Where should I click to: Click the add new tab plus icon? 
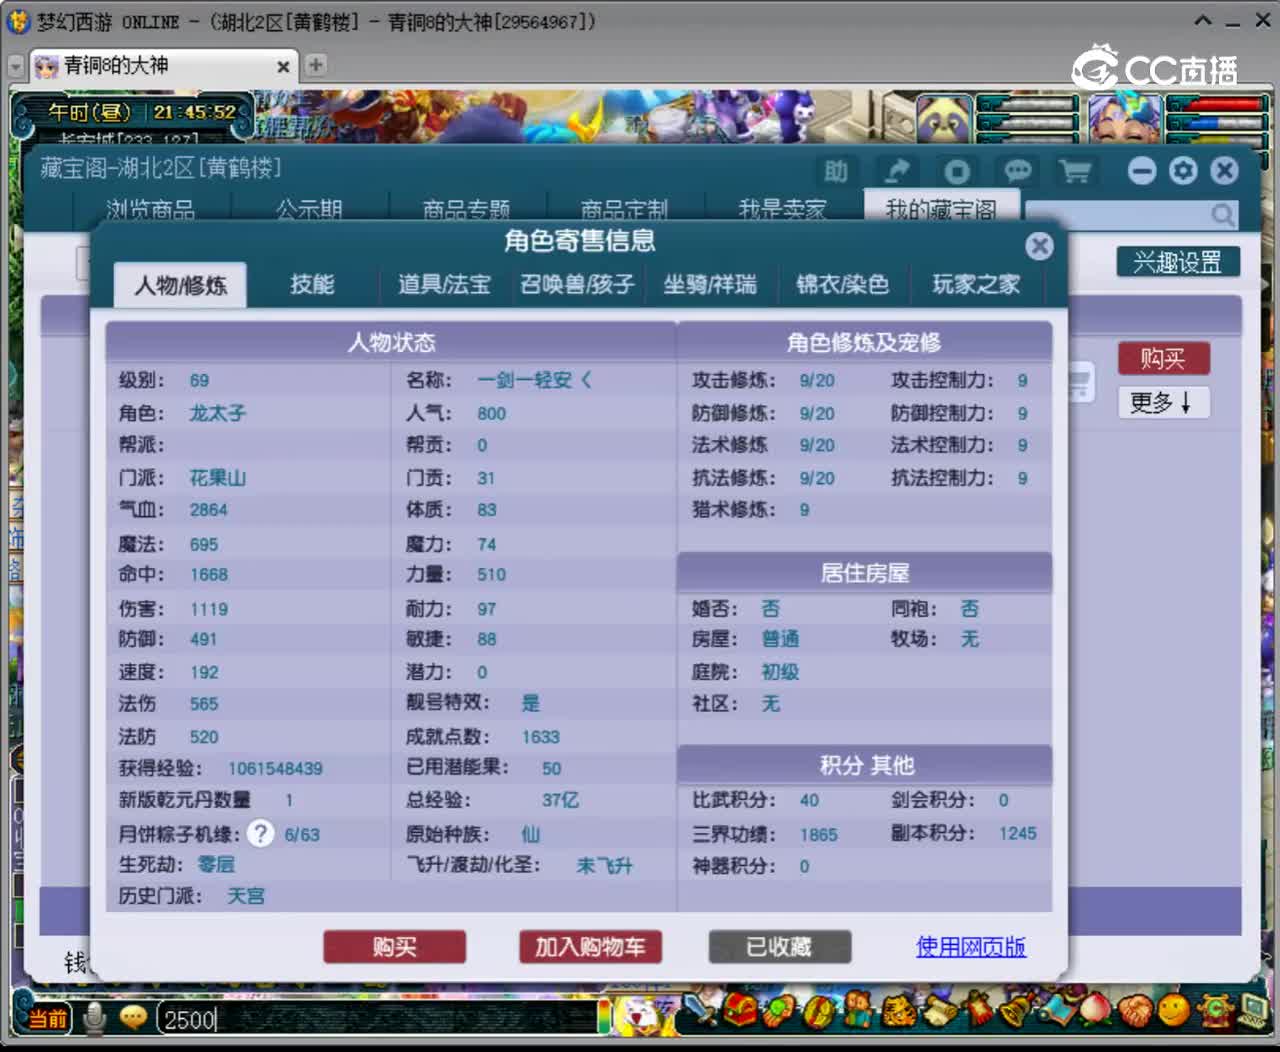point(315,65)
